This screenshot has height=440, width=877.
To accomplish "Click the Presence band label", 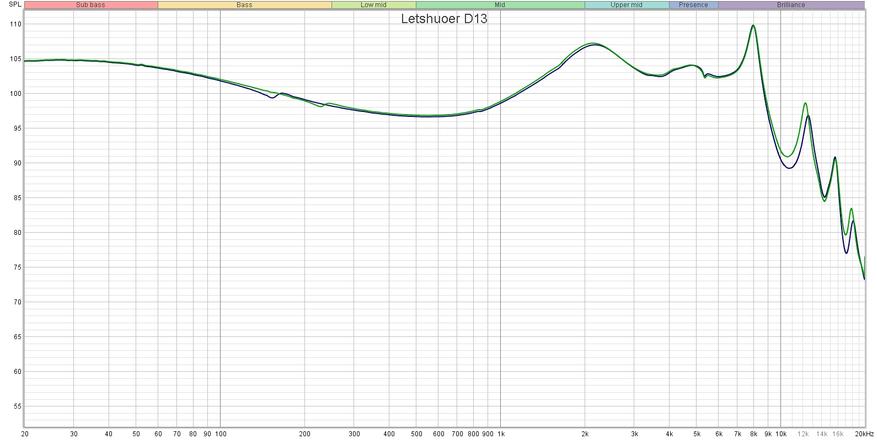I will pyautogui.click(x=694, y=5).
